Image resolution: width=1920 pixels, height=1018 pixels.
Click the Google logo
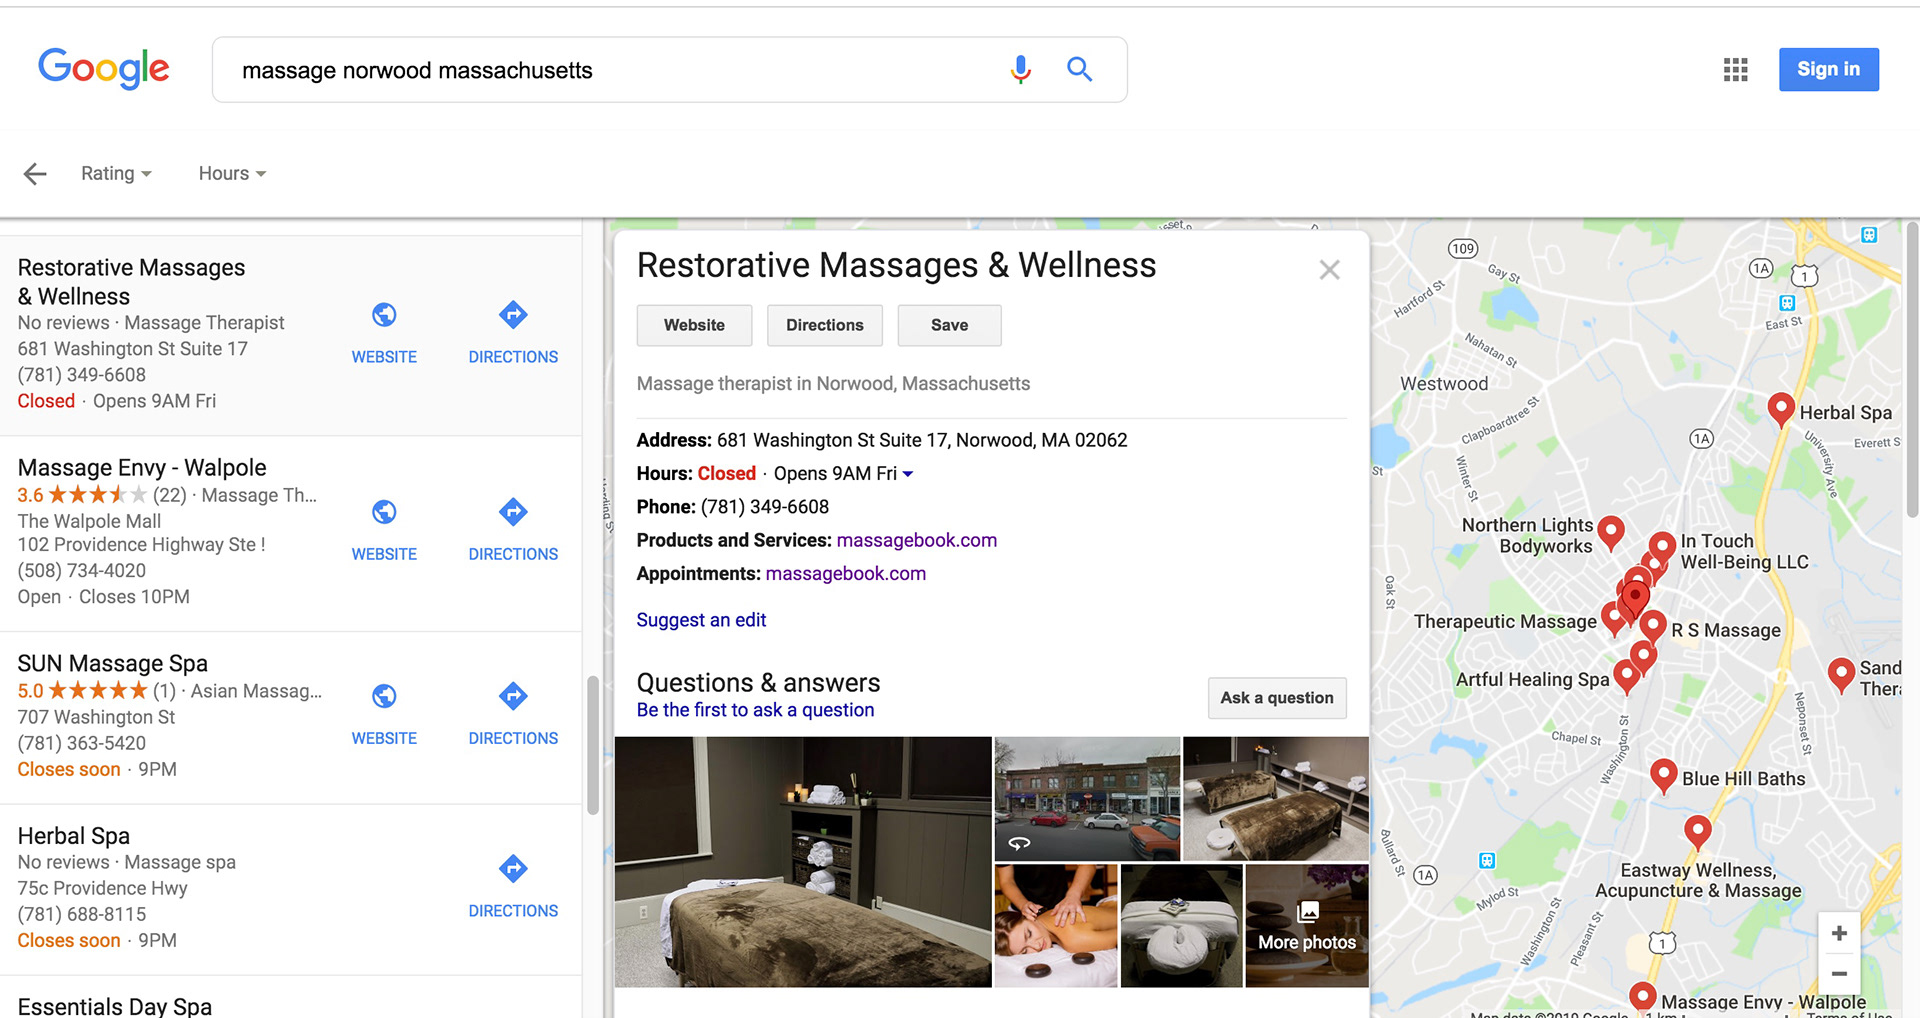tap(104, 68)
